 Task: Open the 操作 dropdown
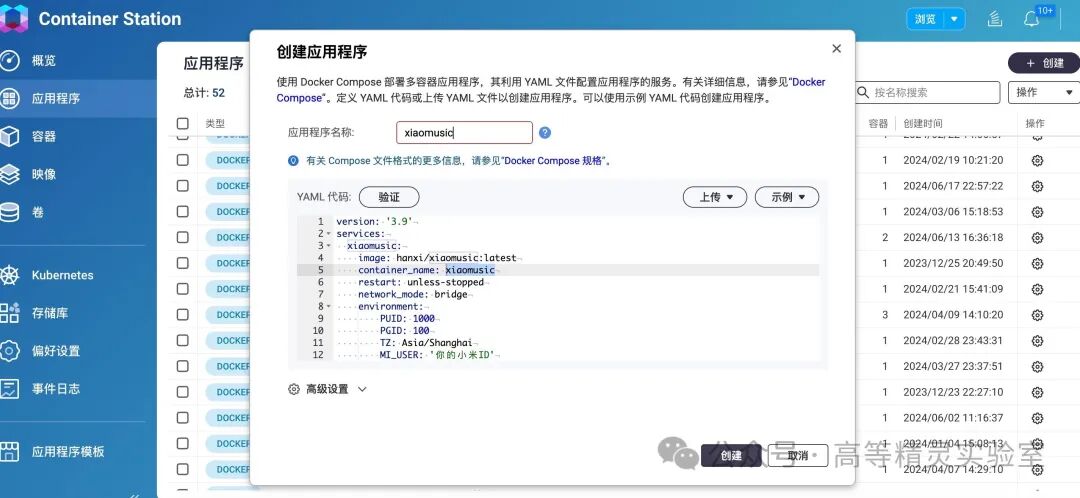point(1043,92)
